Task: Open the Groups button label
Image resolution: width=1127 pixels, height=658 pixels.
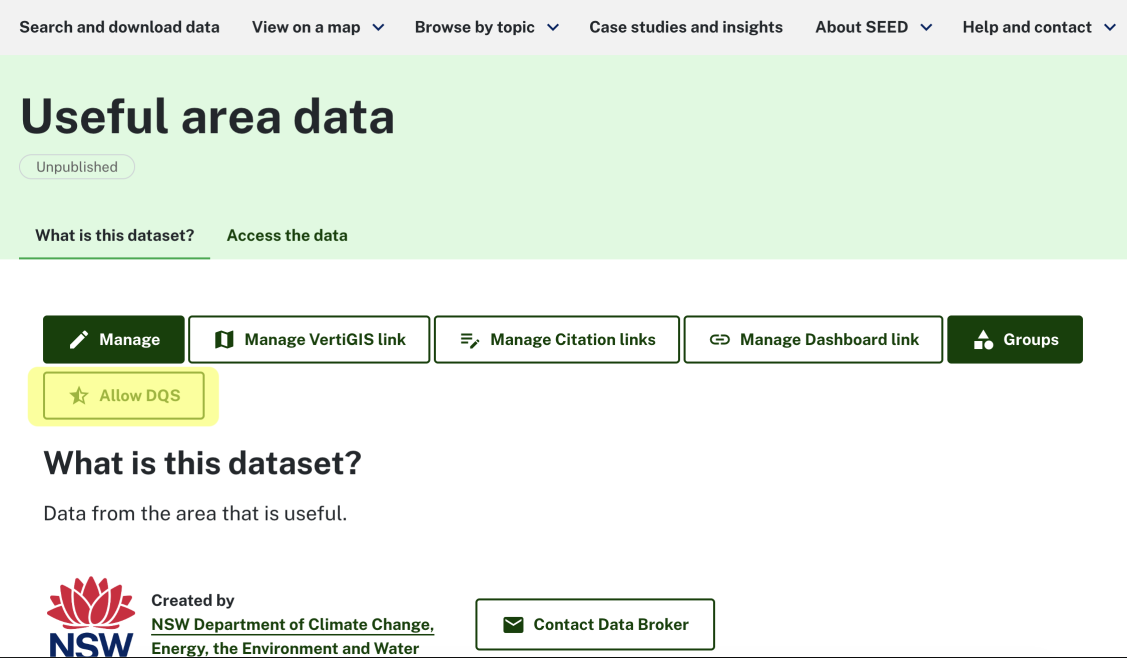Action: coord(1031,339)
